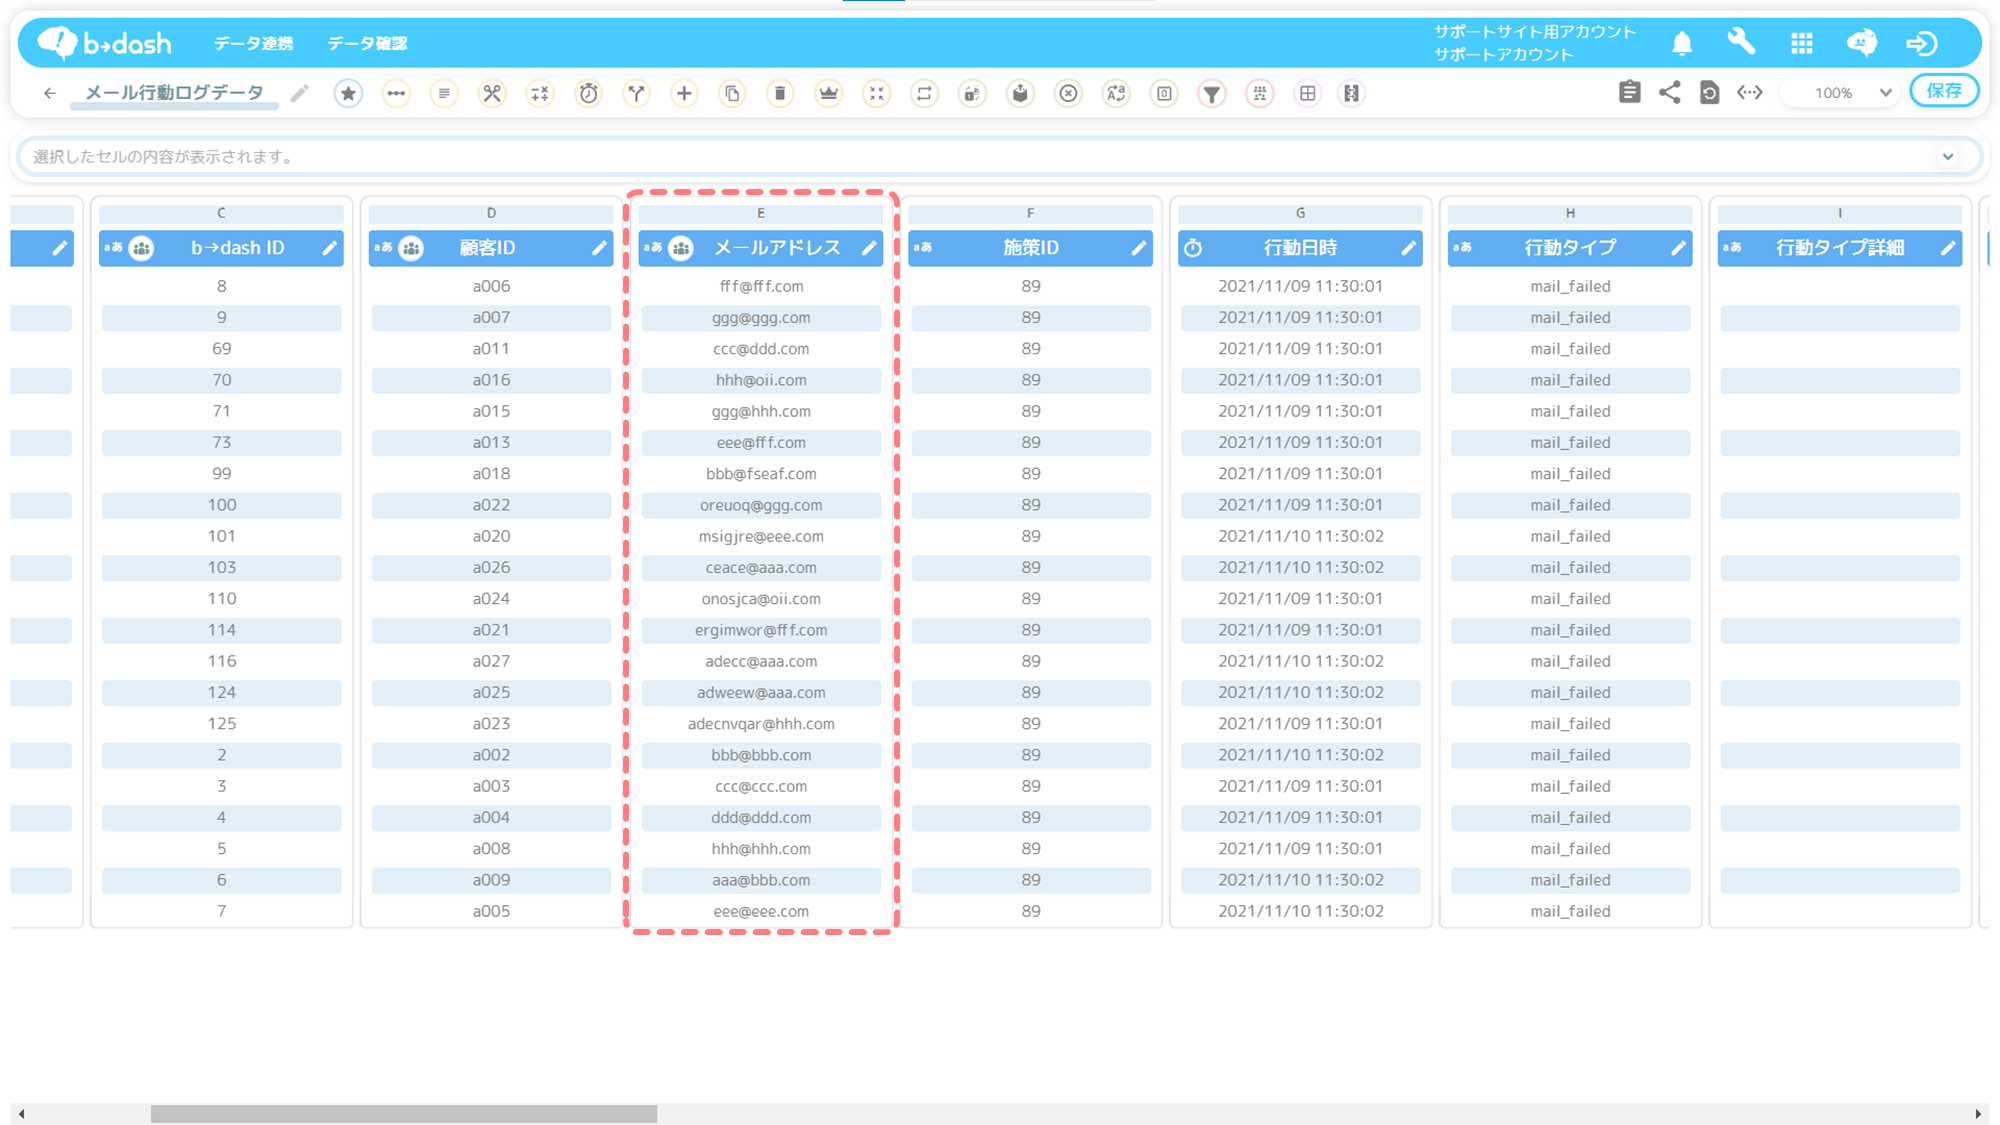Edit the 顧客ID column header pencil

tap(599, 248)
